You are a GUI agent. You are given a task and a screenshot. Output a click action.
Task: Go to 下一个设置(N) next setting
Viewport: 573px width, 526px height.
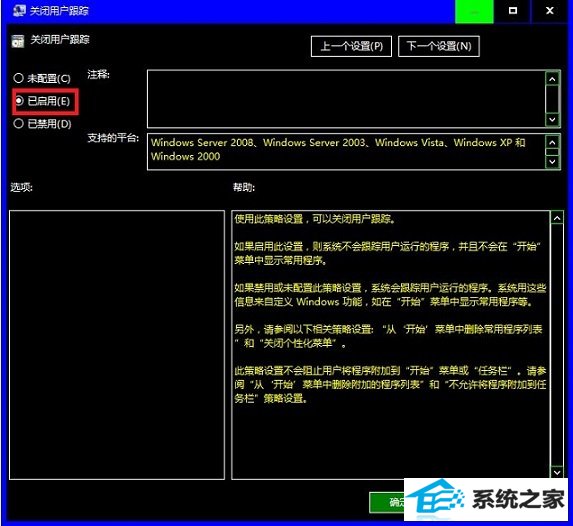[x=439, y=46]
